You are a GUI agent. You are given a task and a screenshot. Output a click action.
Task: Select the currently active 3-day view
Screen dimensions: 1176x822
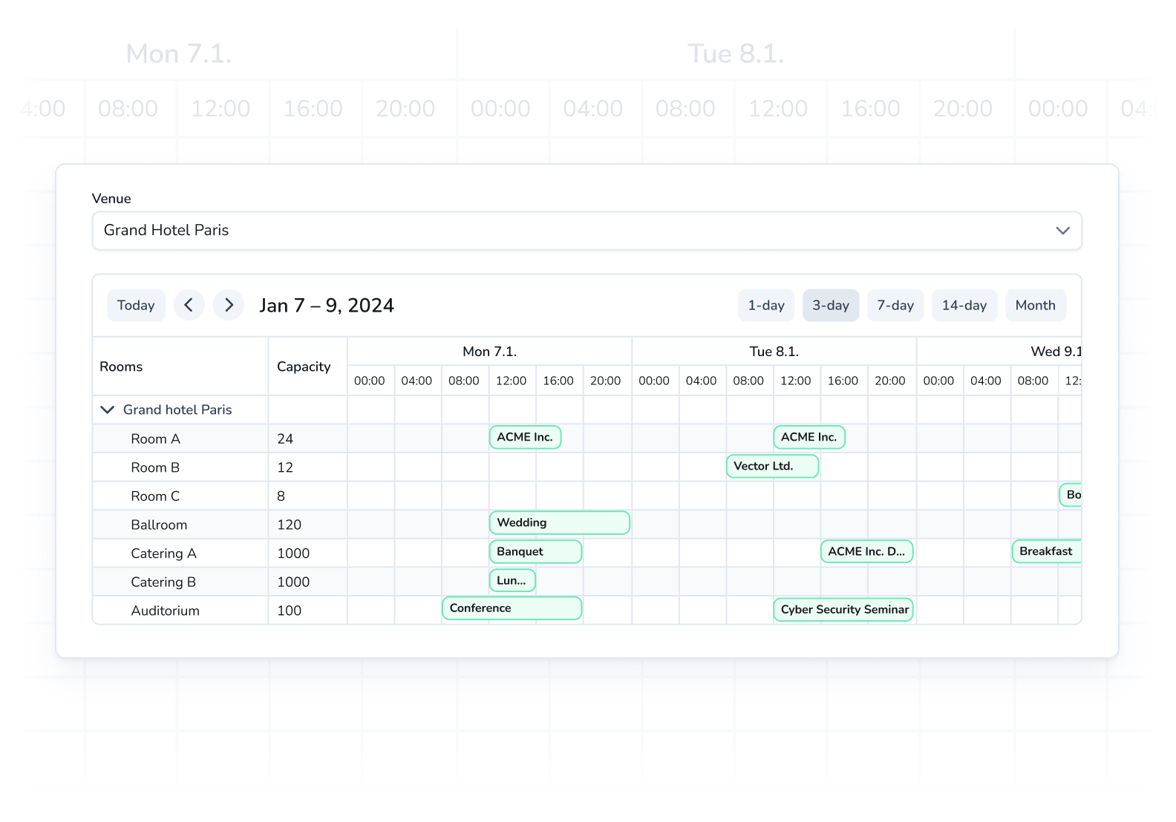[830, 305]
